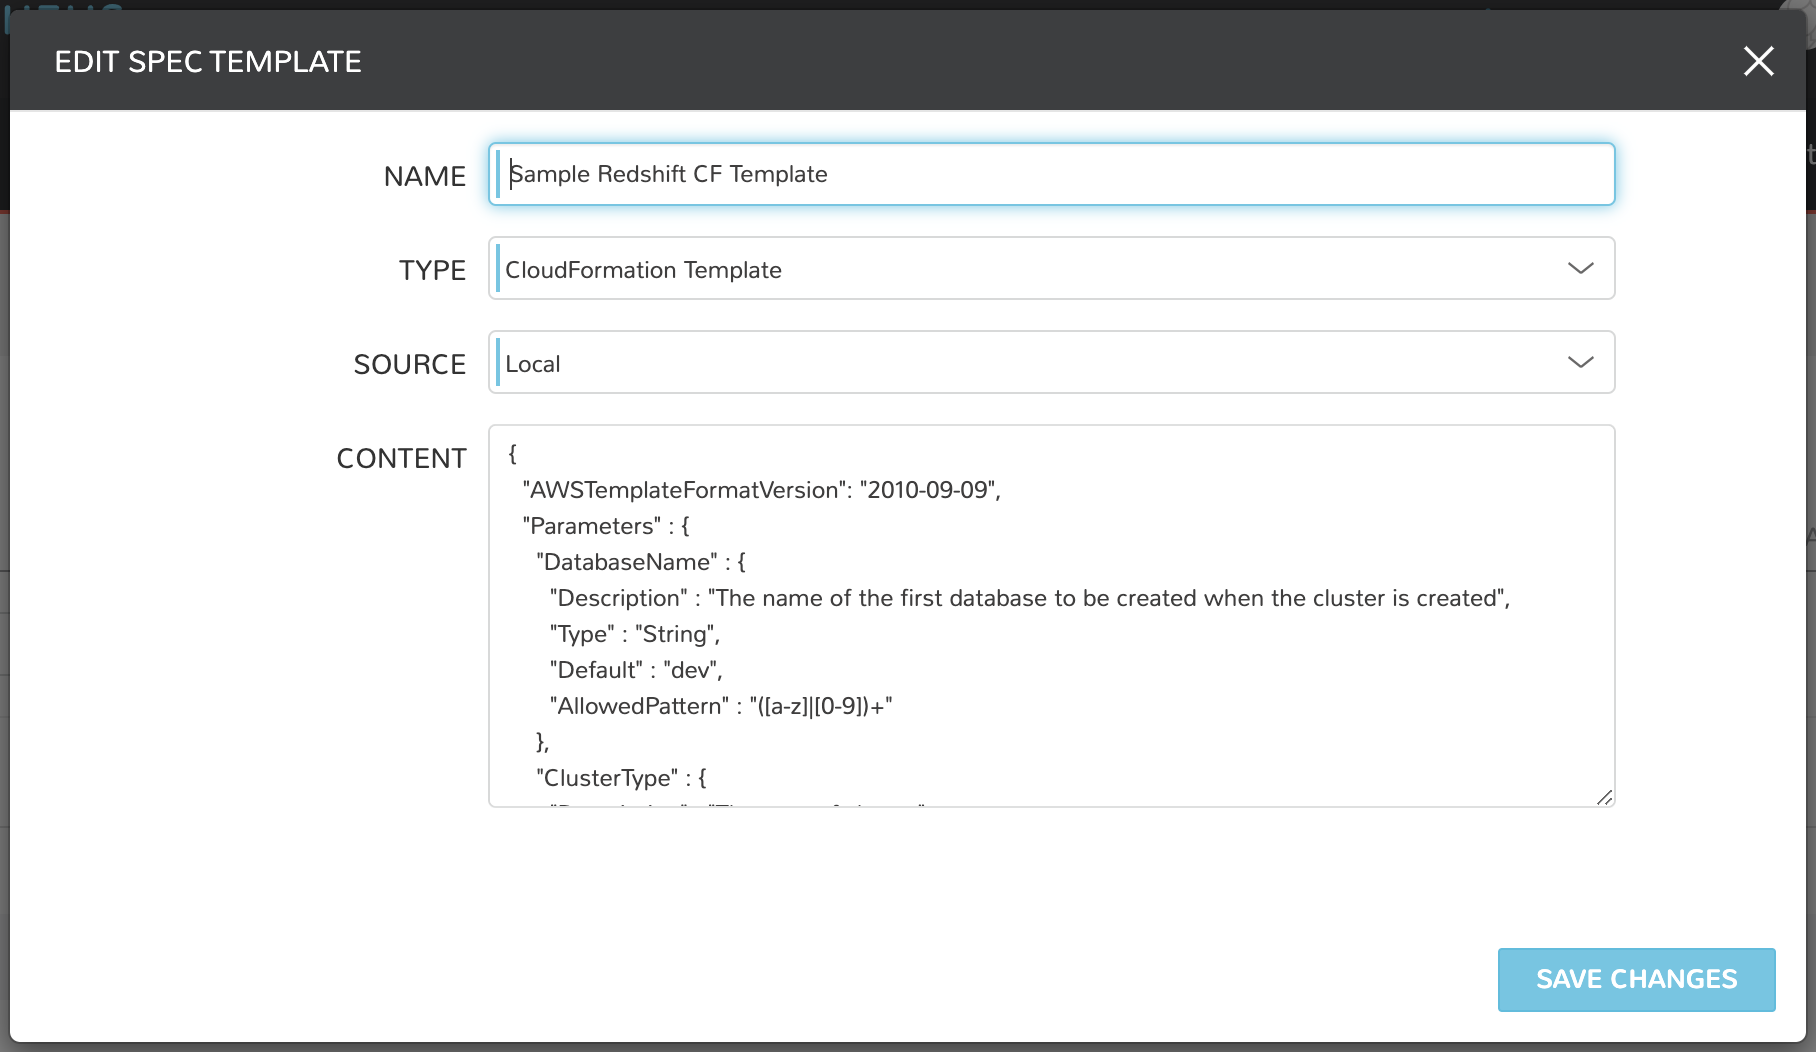Click the "DatabaseName" line in content
1816x1052 pixels.
click(641, 562)
